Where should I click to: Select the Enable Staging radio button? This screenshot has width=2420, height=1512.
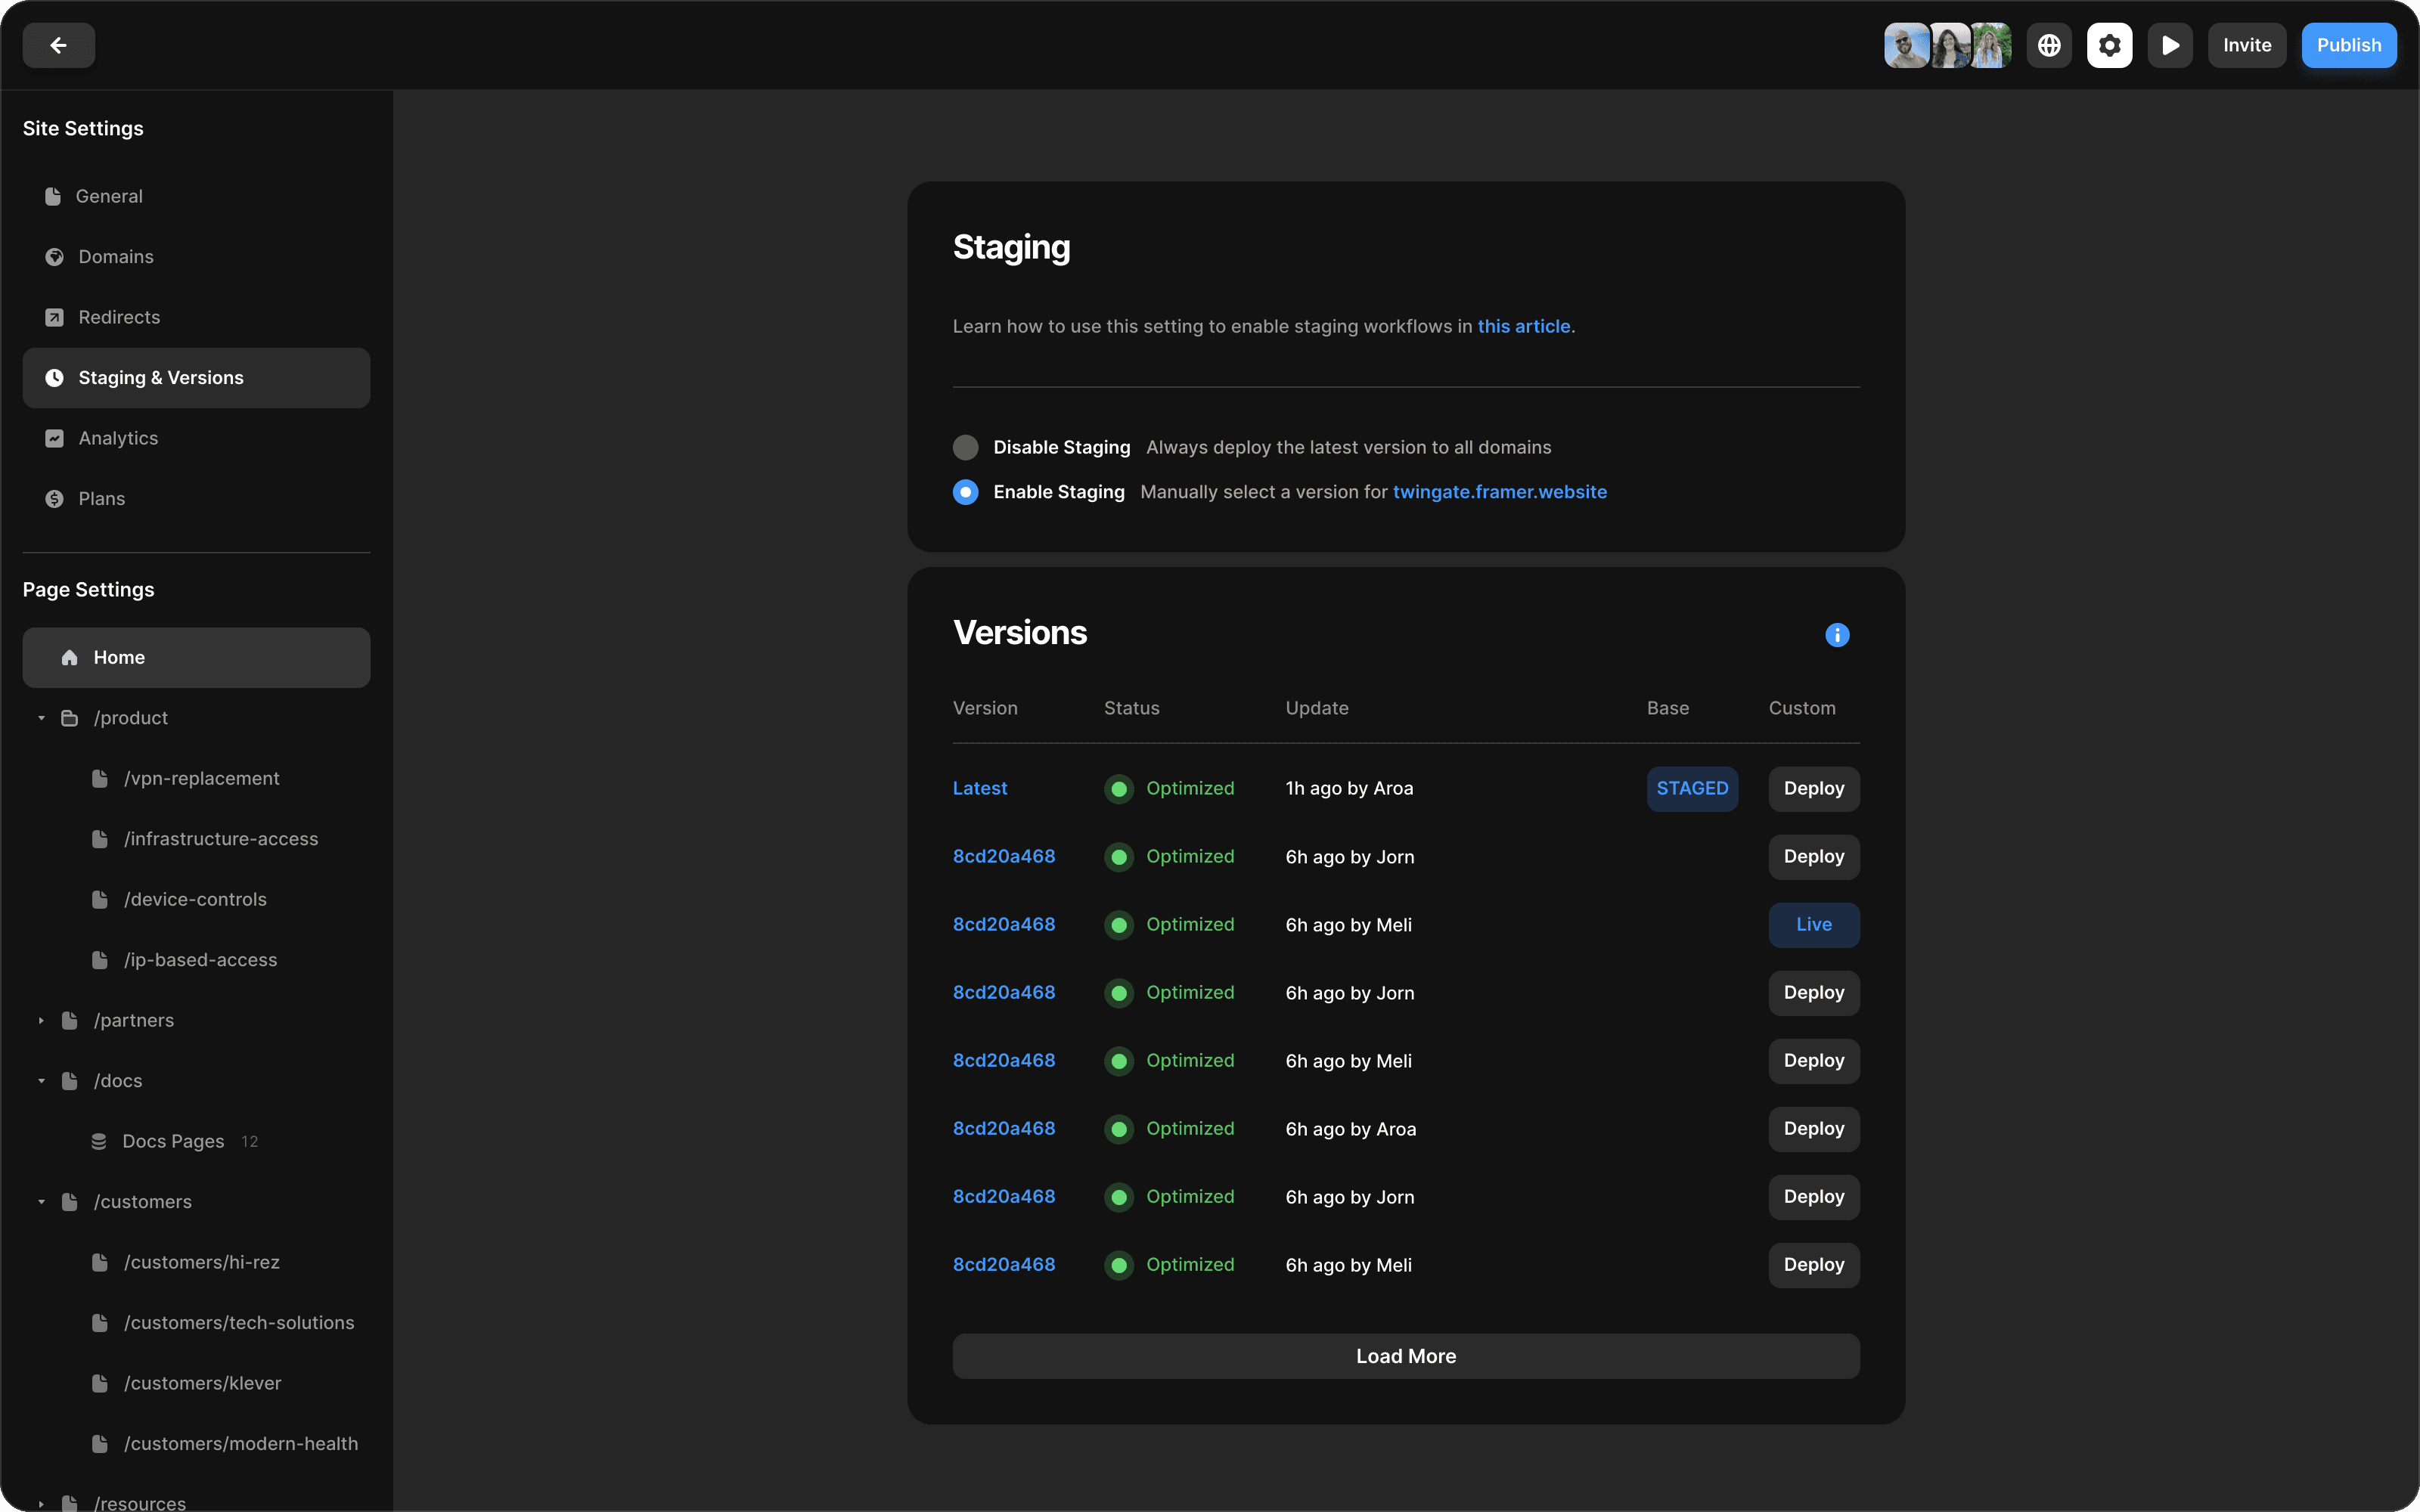click(x=965, y=492)
